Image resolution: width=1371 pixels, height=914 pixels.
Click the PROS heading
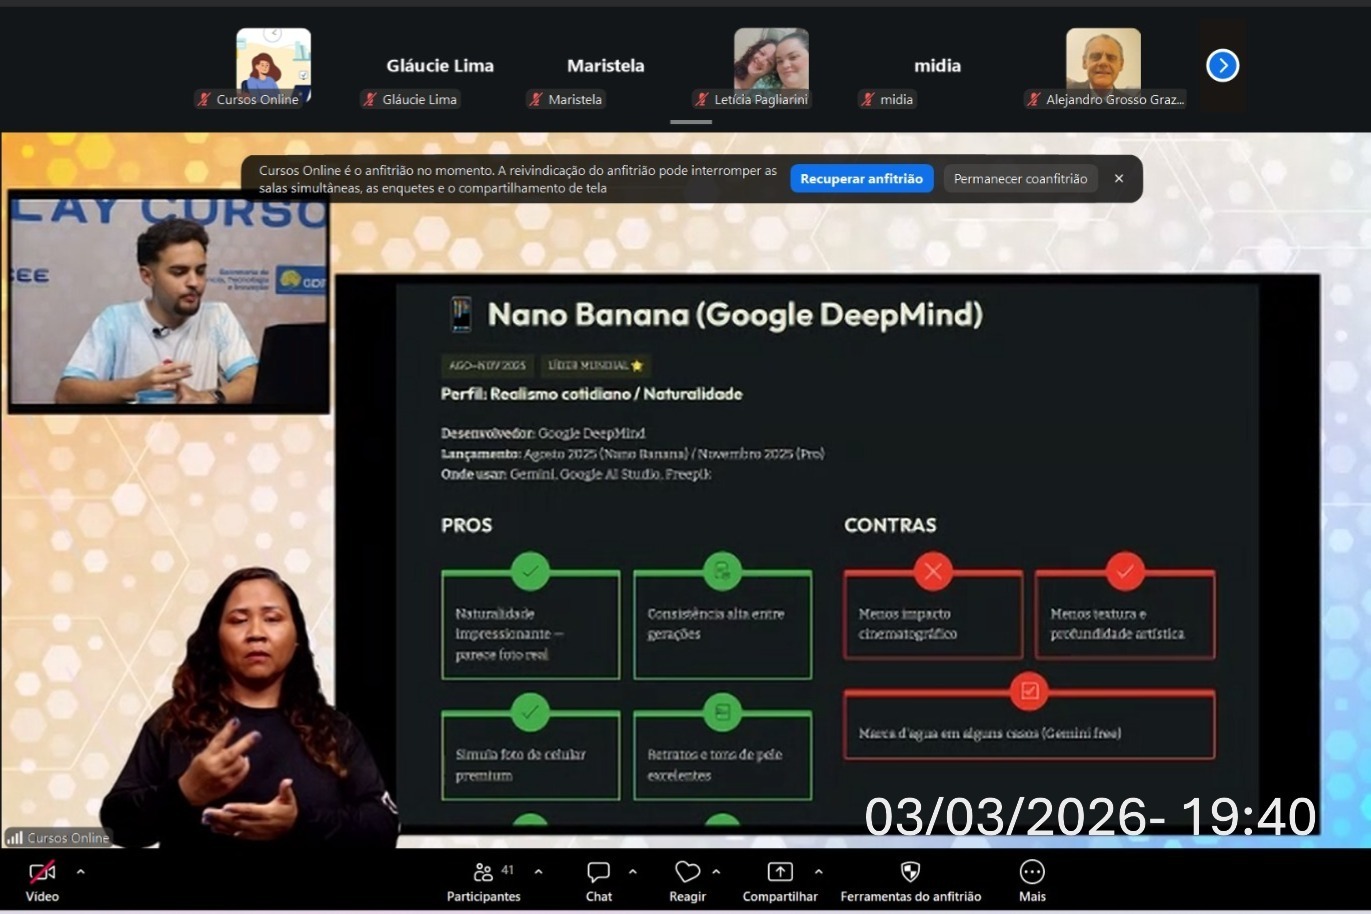click(467, 525)
